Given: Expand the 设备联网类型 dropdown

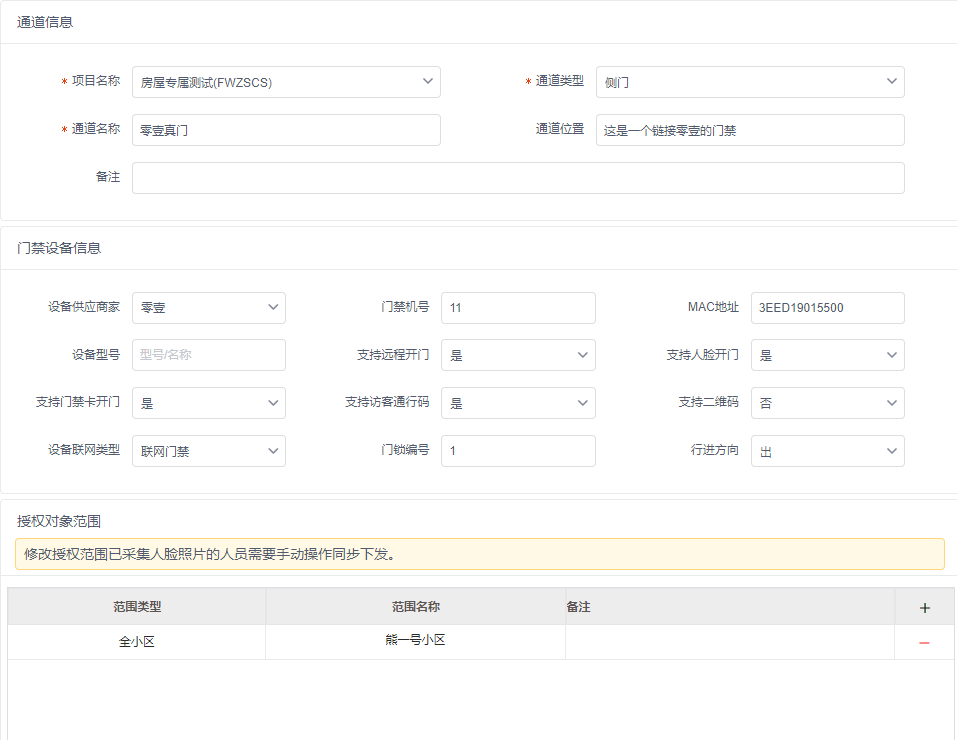Looking at the screenshot, I should coord(208,451).
